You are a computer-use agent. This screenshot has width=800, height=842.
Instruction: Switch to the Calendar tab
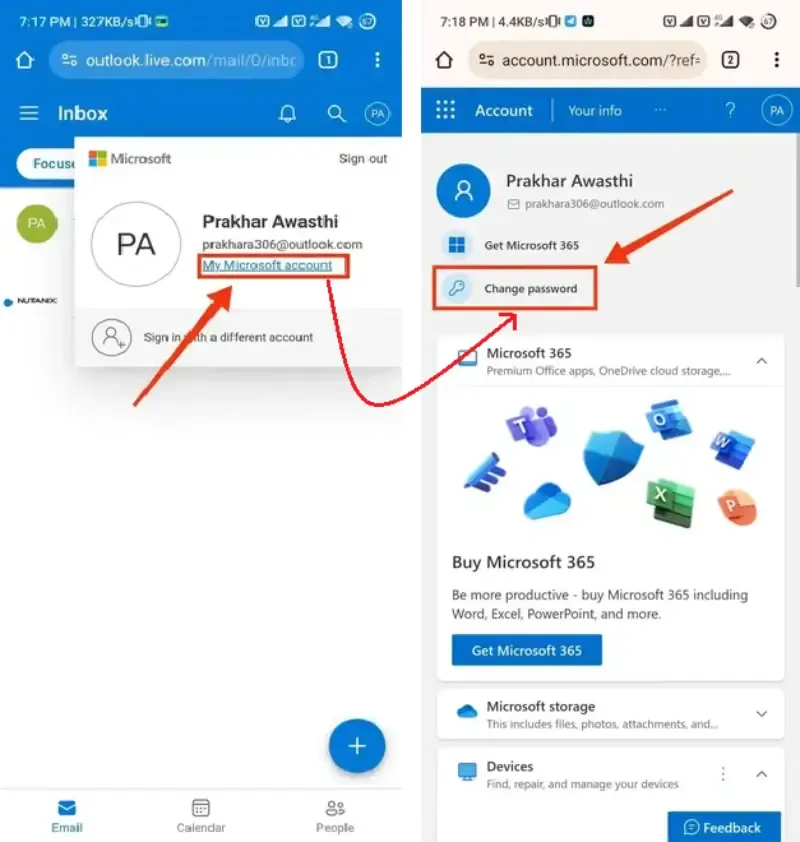201,816
